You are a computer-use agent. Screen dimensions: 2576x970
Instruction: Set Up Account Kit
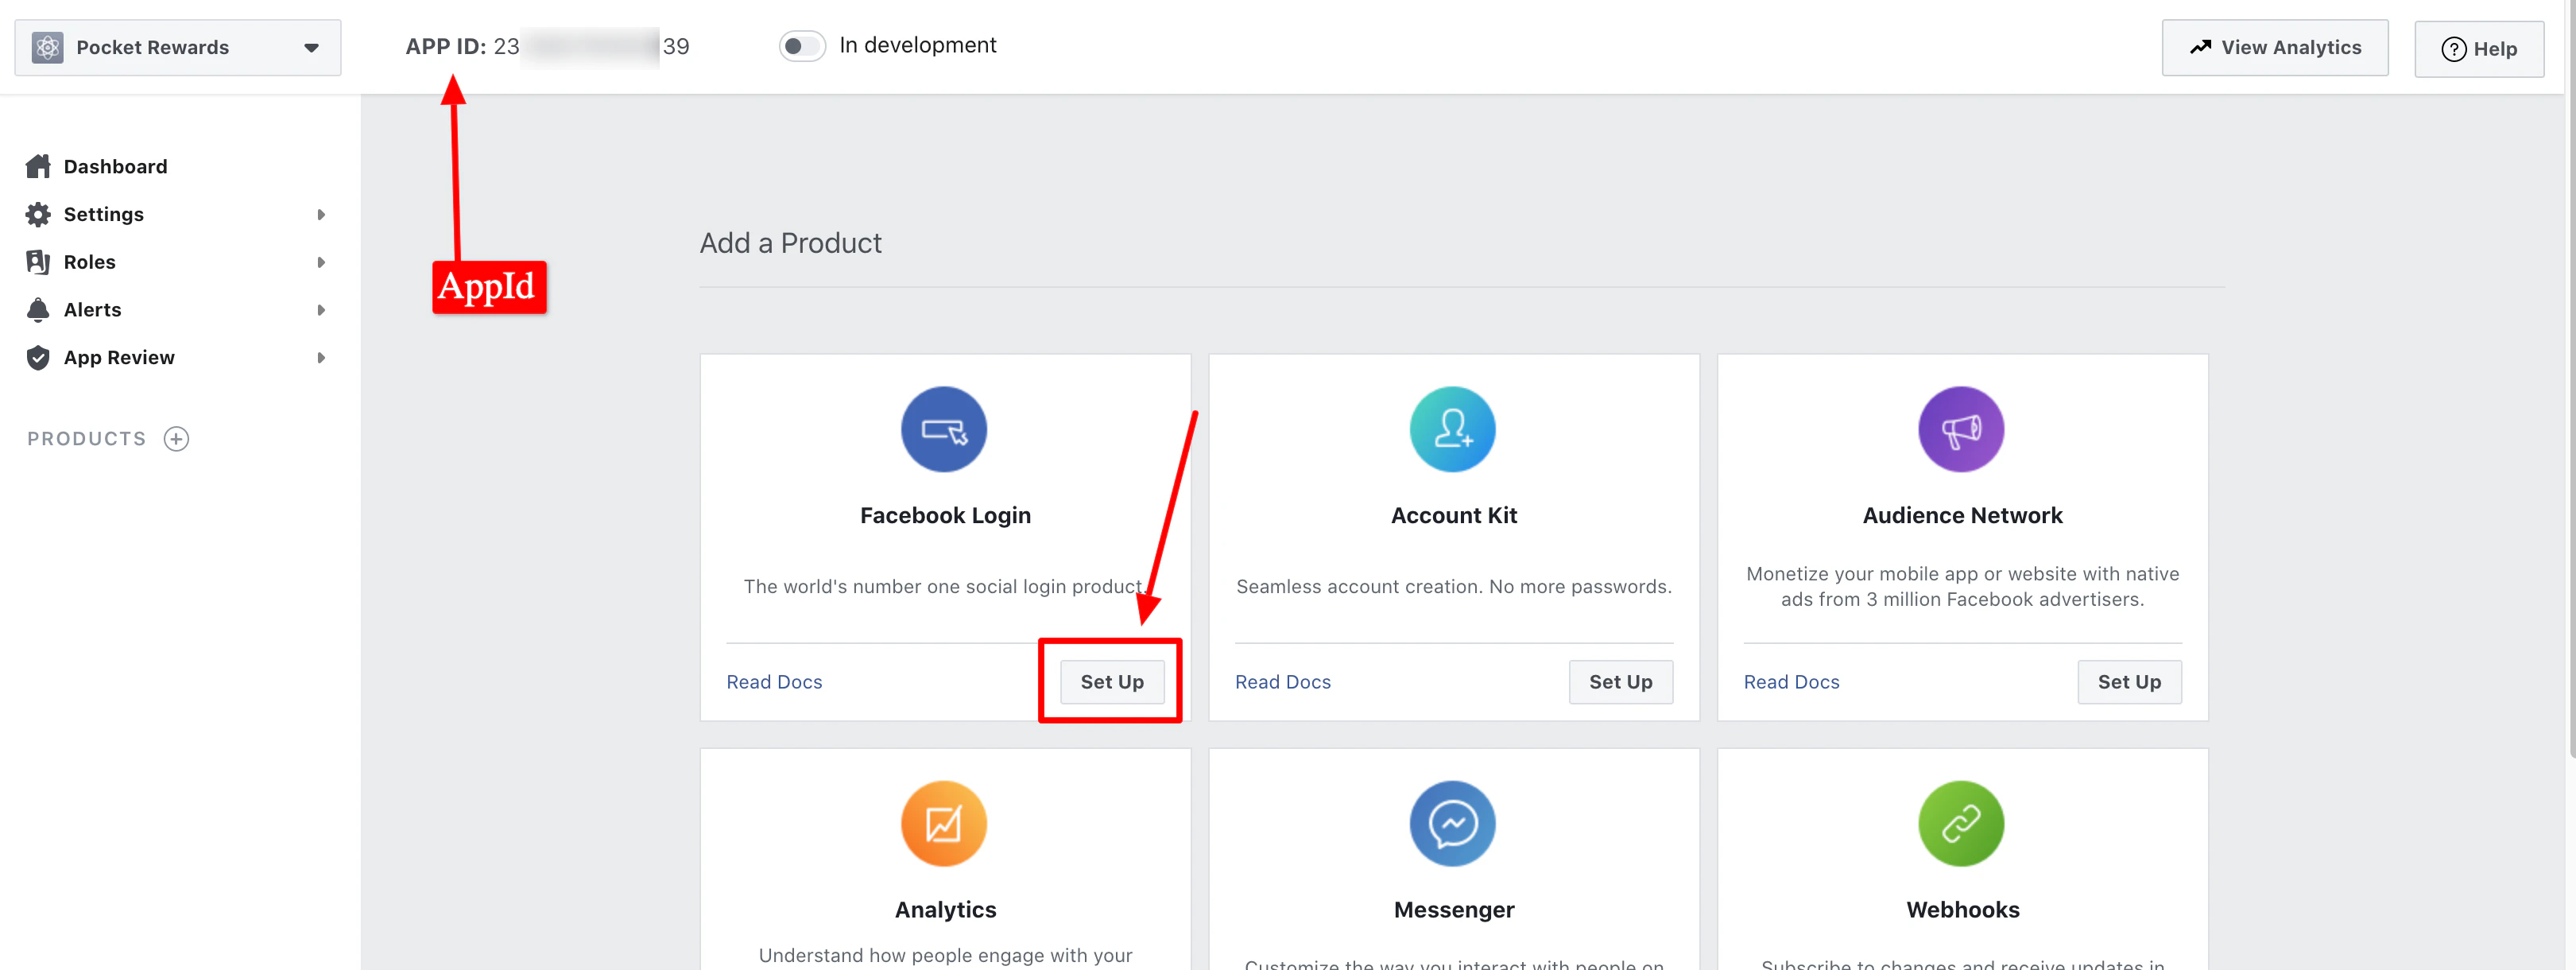click(x=1621, y=682)
